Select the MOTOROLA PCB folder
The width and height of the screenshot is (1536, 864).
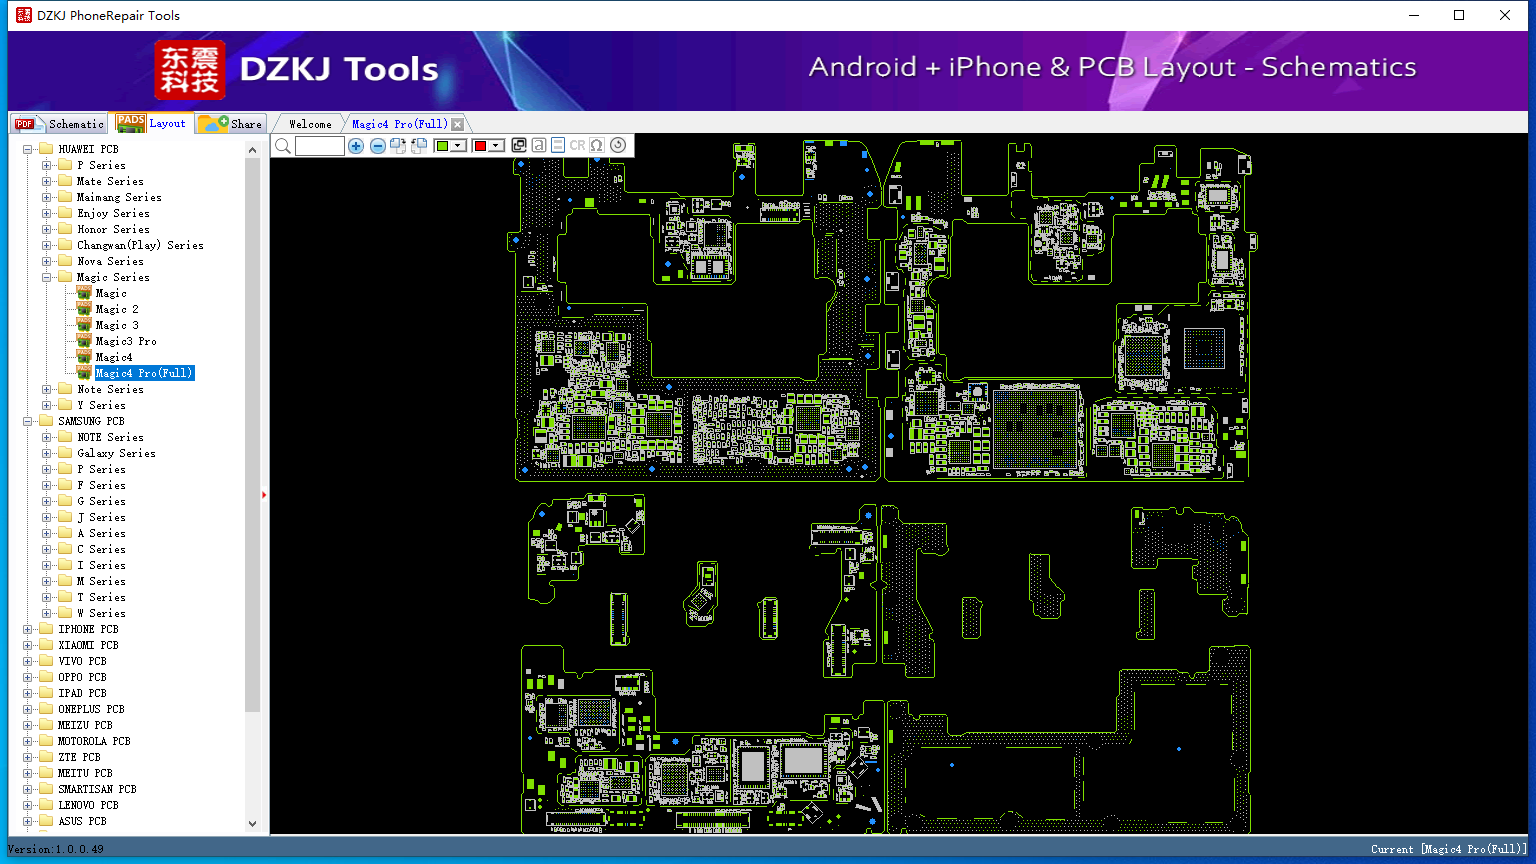(x=94, y=741)
